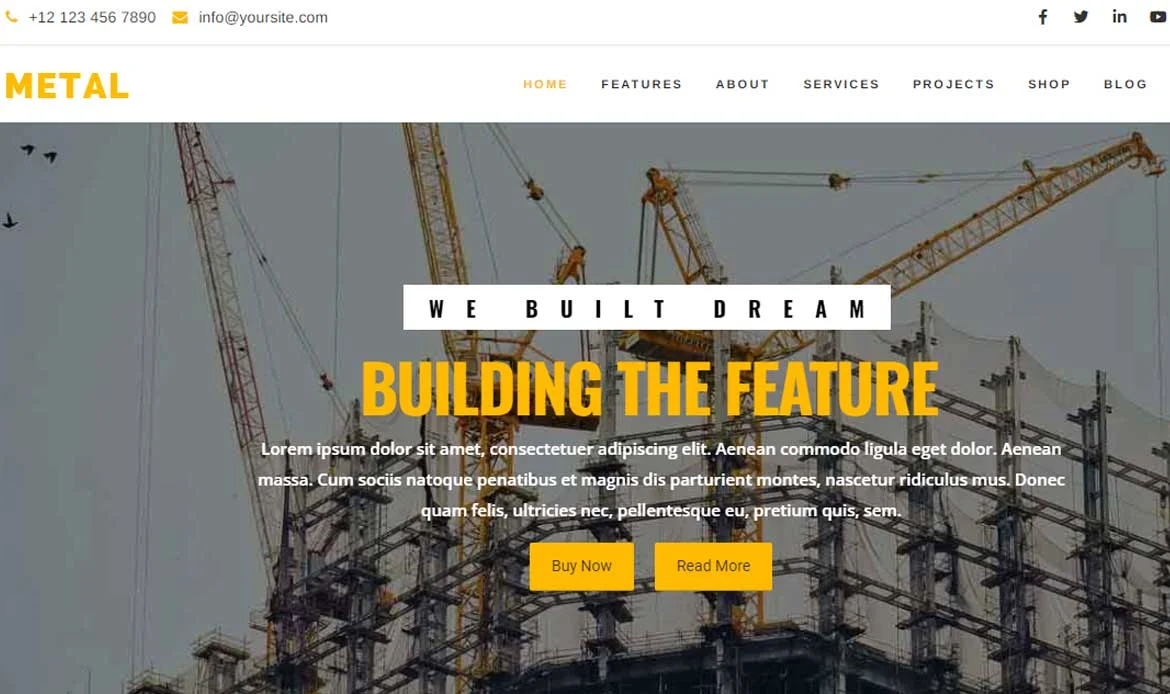Image resolution: width=1170 pixels, height=694 pixels.
Task: Open the SERVICES menu item
Action: point(841,84)
